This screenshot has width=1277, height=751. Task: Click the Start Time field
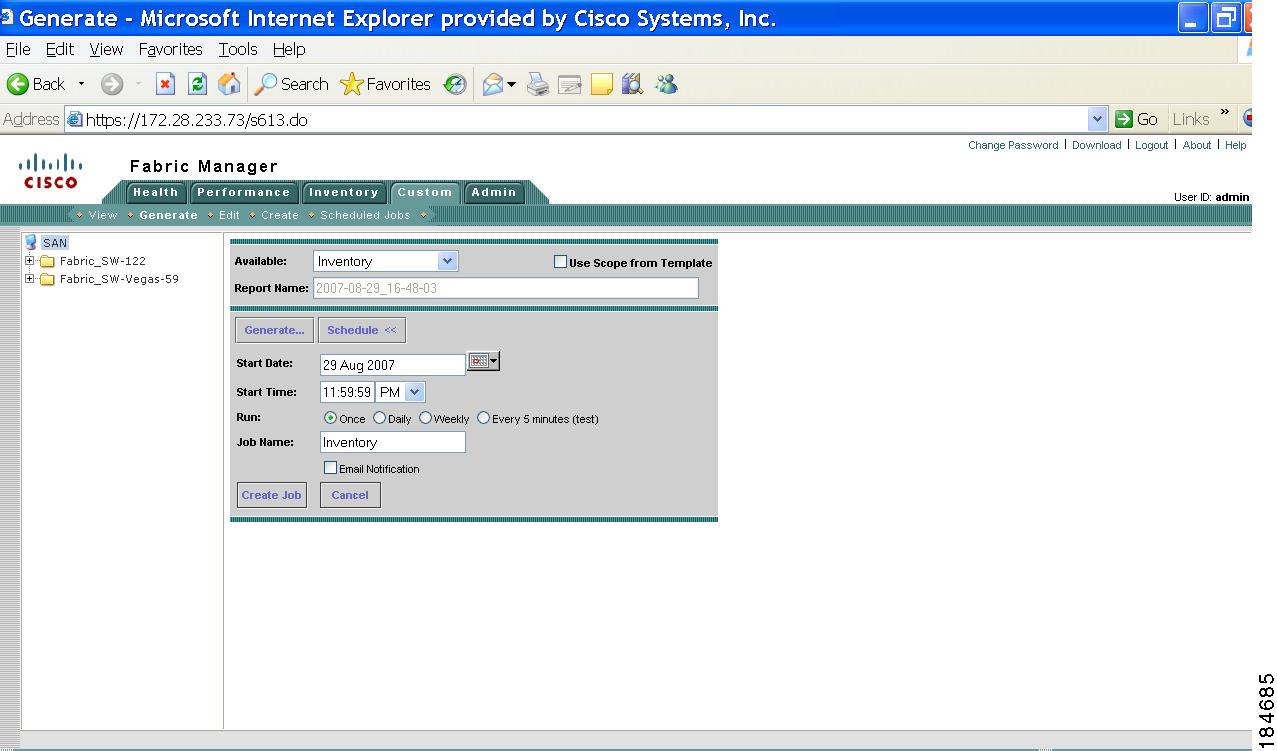[x=347, y=392]
